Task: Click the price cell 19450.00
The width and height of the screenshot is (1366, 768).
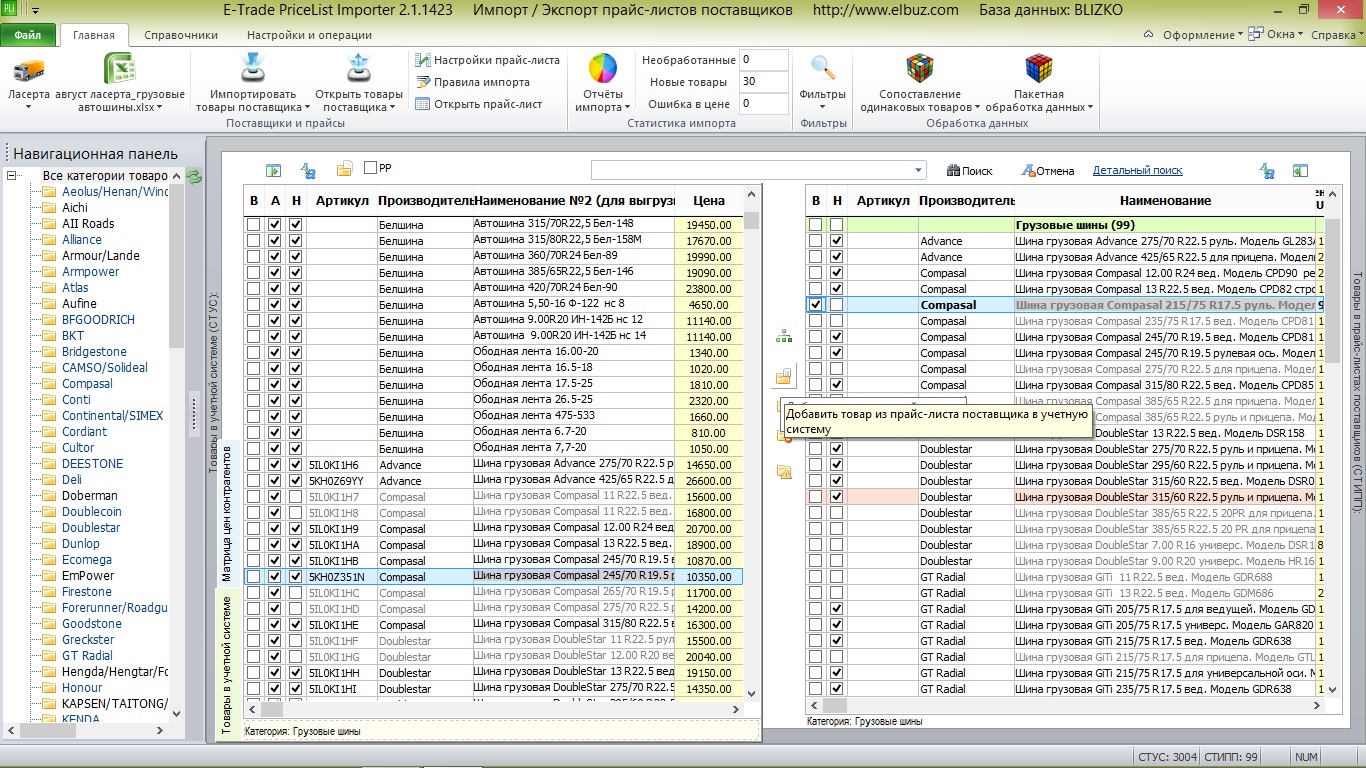Action: (x=709, y=225)
